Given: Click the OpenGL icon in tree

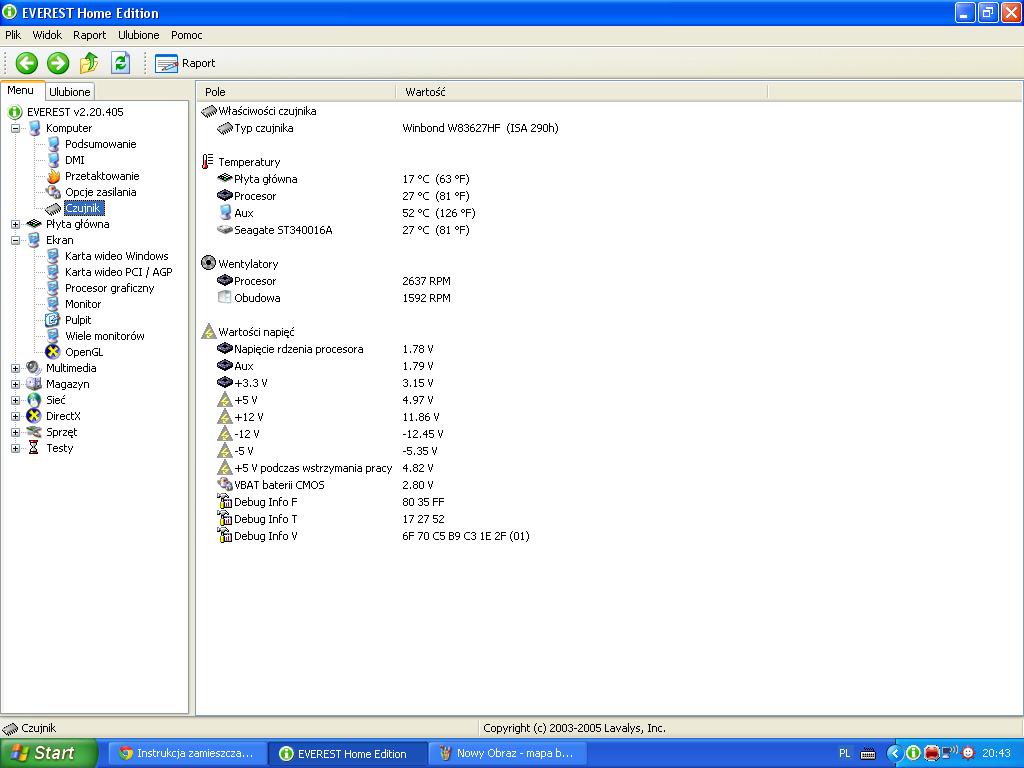Looking at the screenshot, I should 53,352.
